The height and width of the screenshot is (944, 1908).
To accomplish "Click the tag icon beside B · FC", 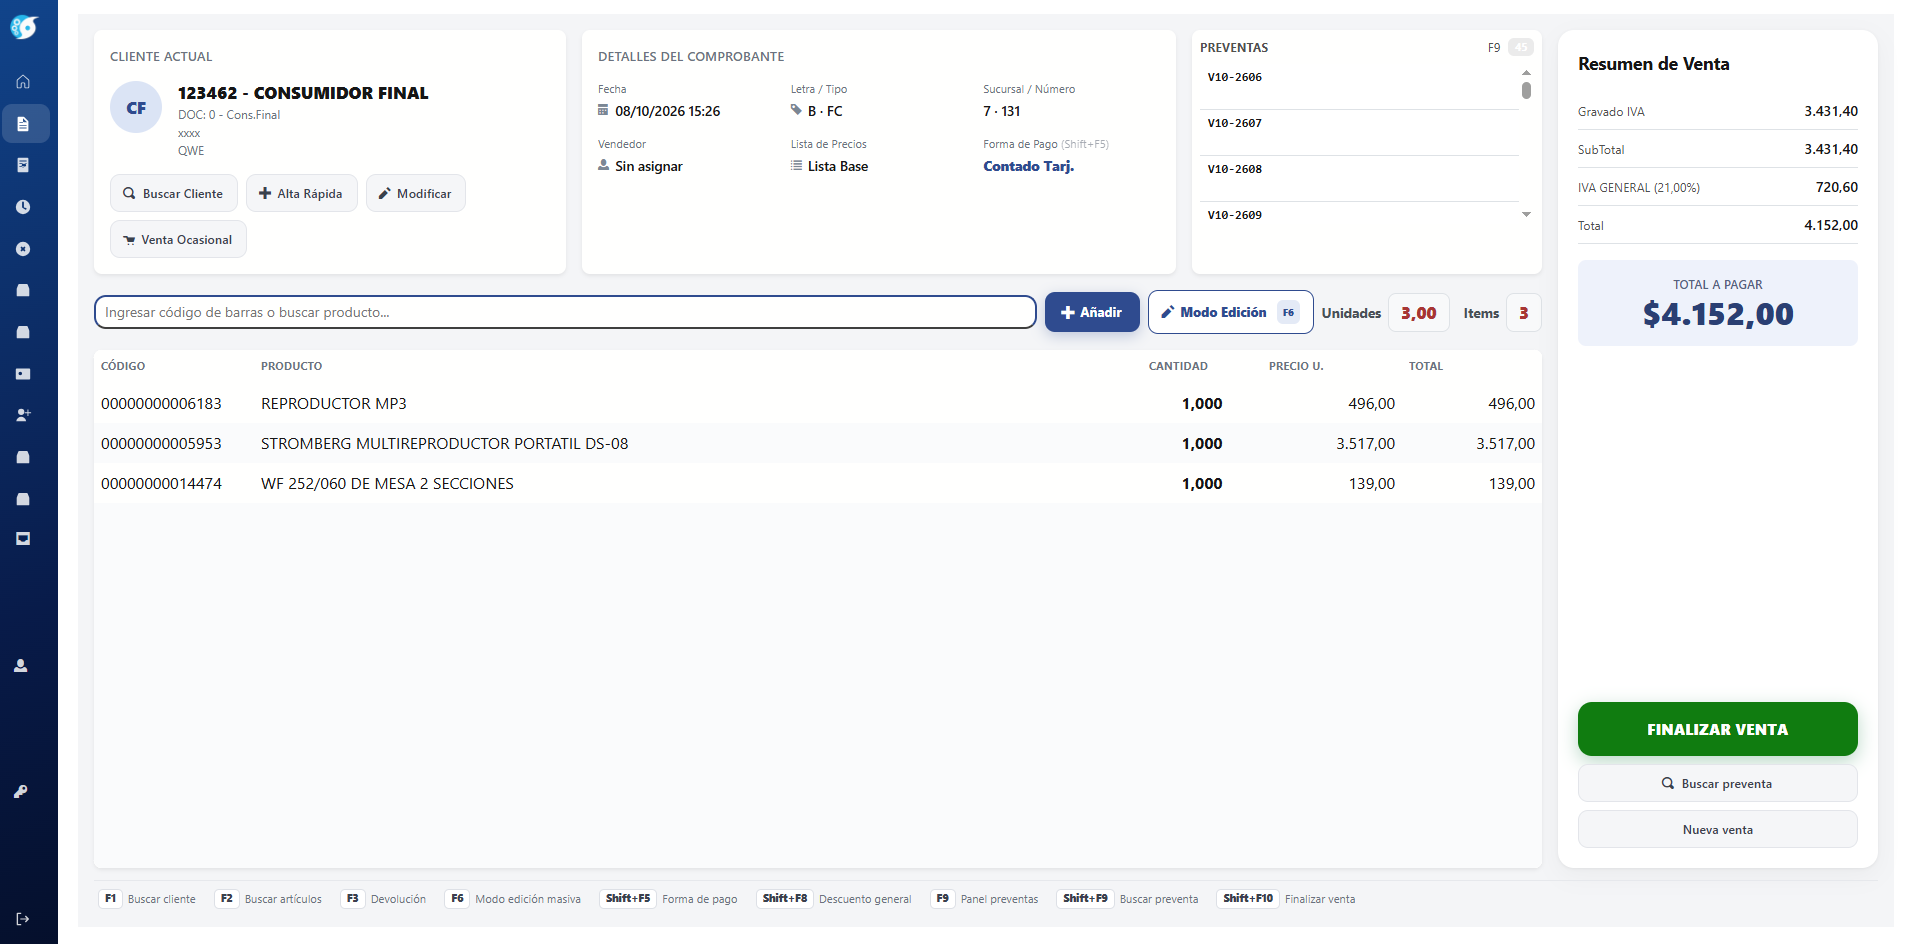I will coord(796,110).
